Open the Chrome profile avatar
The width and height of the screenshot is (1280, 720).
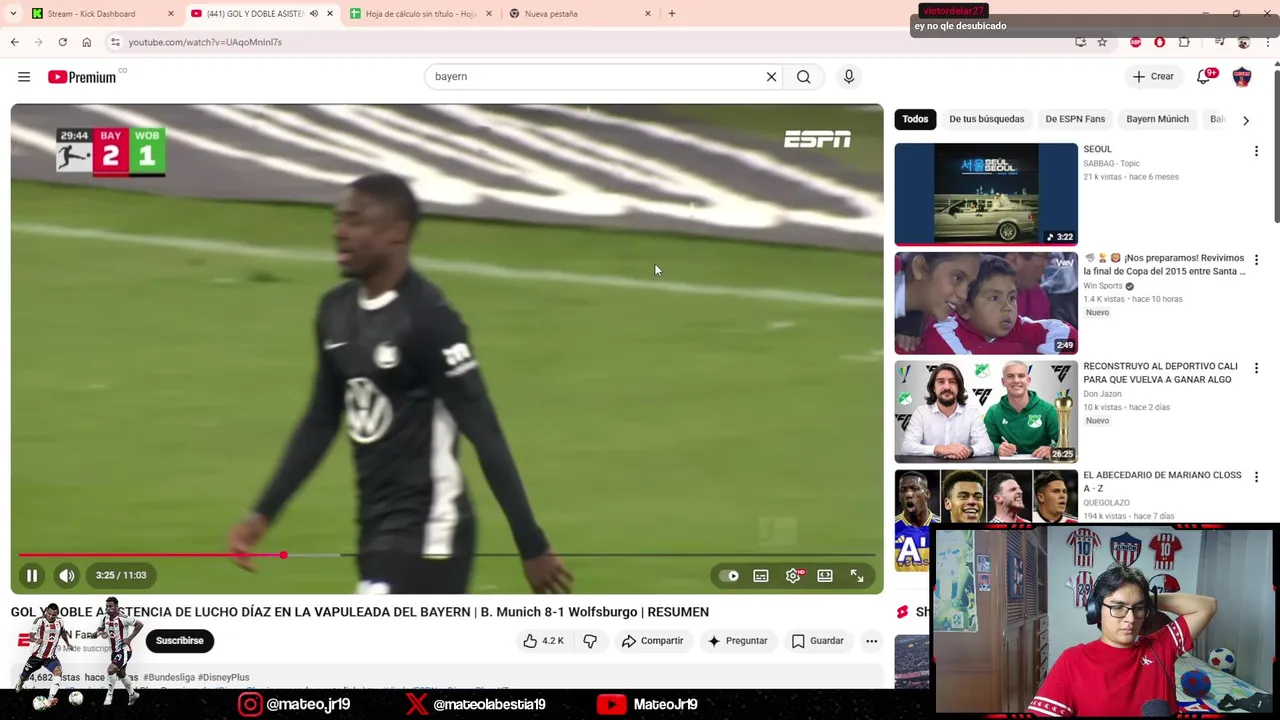click(1244, 42)
